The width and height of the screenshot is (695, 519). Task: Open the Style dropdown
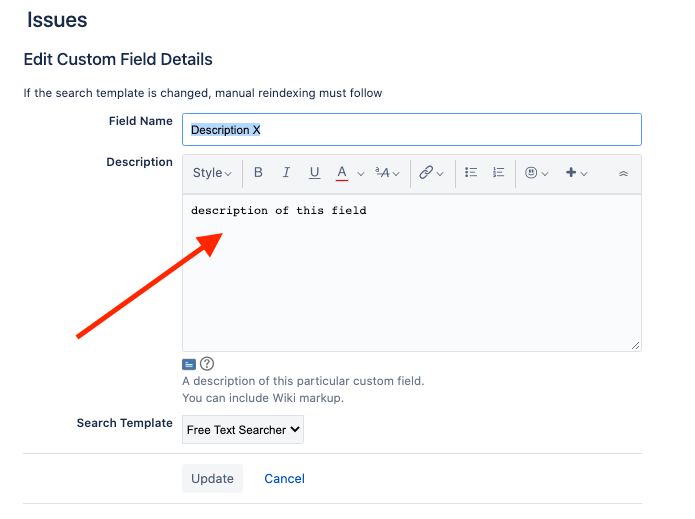[x=212, y=173]
